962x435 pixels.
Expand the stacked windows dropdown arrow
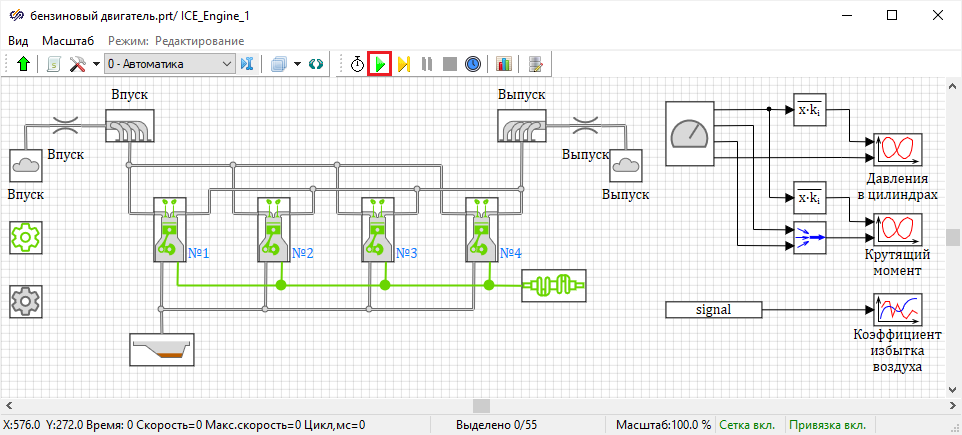point(297,64)
